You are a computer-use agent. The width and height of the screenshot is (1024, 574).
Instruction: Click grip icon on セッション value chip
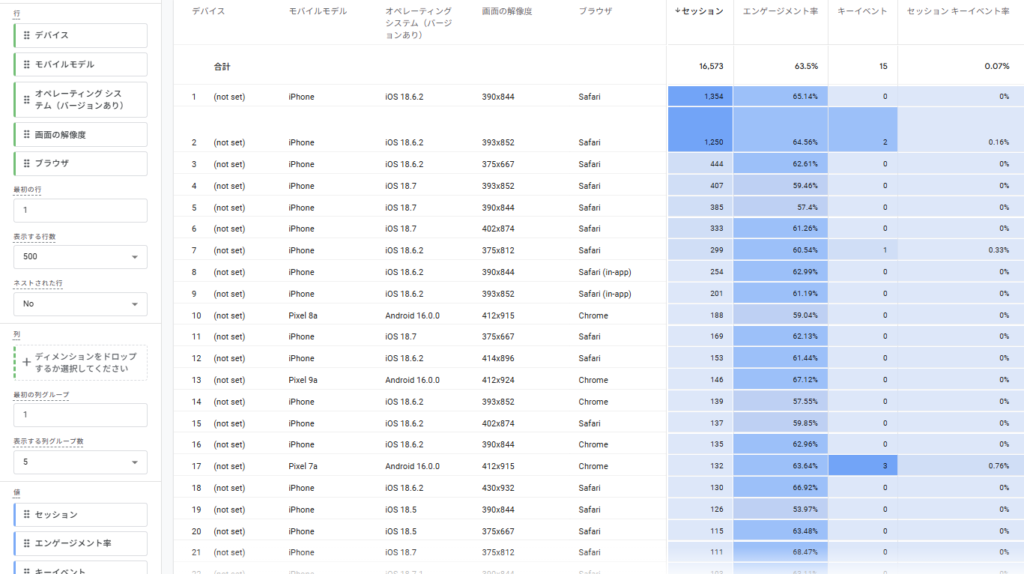(x=27, y=515)
